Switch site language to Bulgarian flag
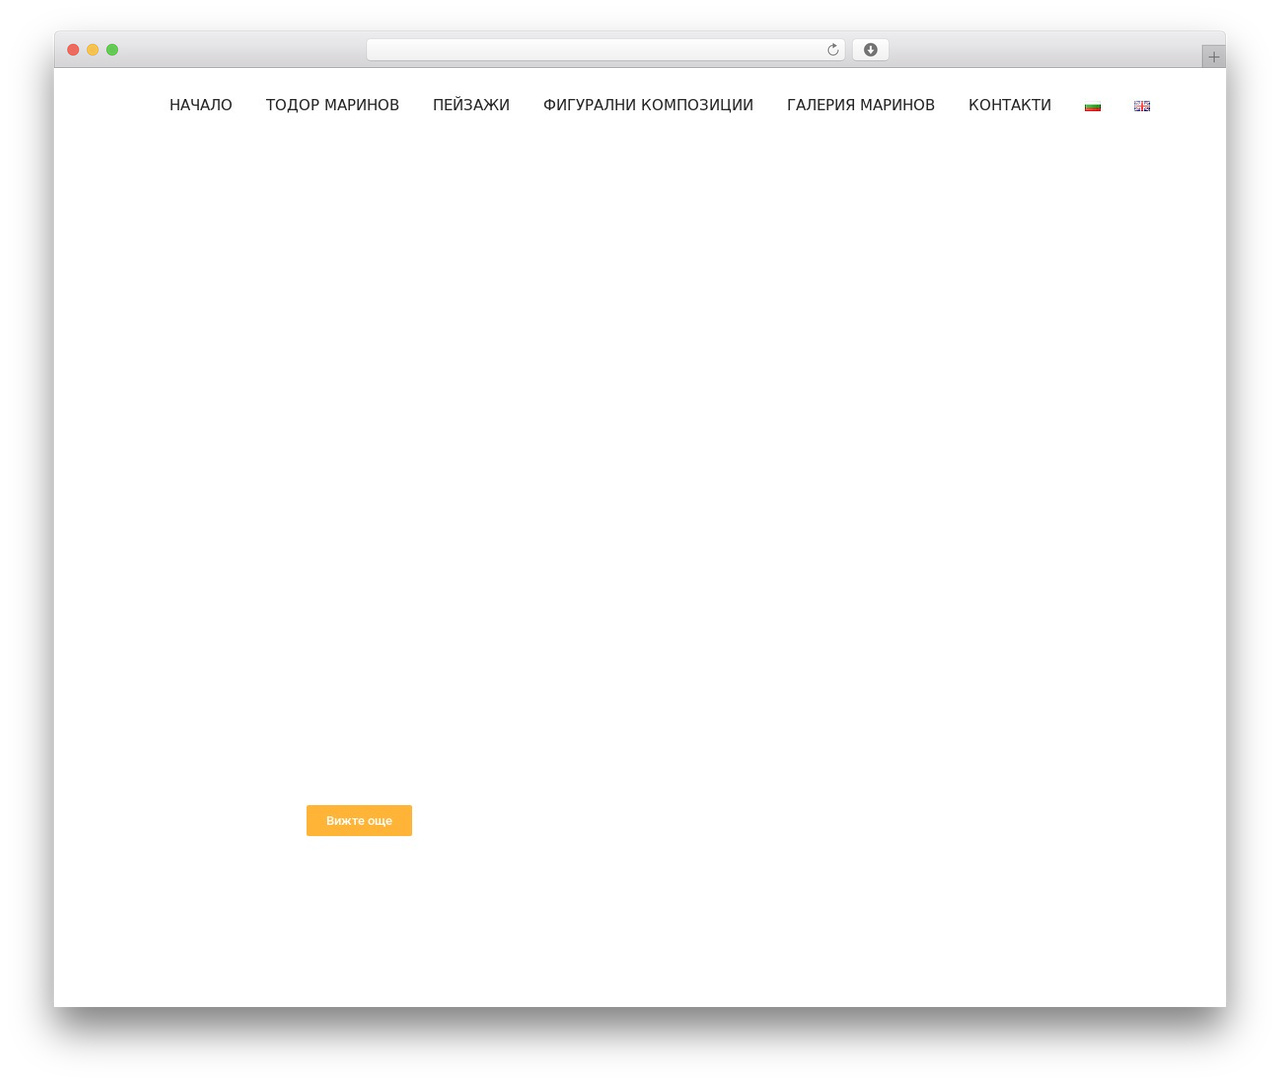This screenshot has width=1280, height=1084. pos(1093,106)
